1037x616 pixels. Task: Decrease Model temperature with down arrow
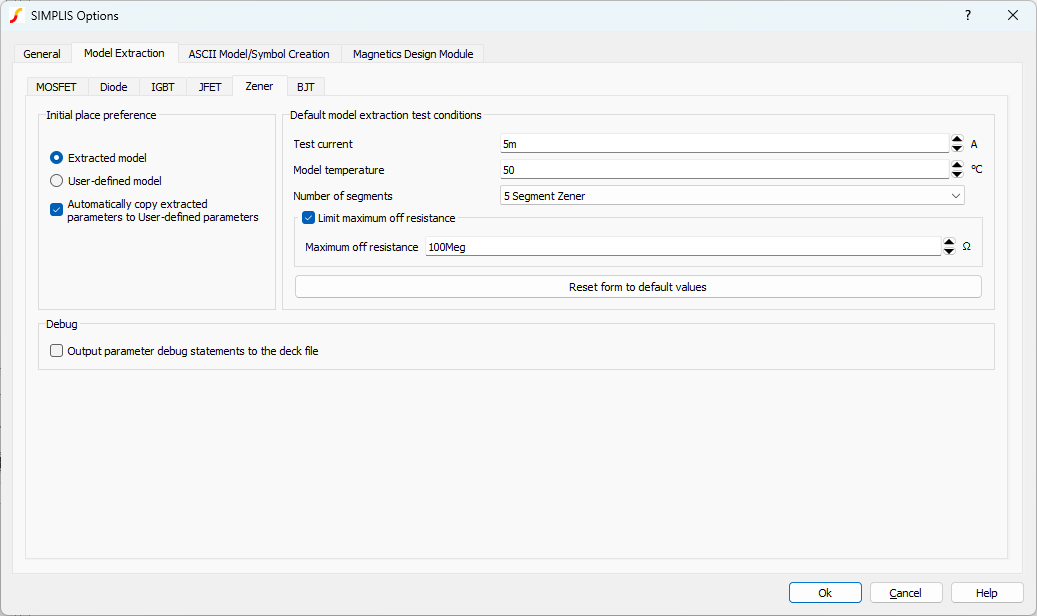click(957, 175)
